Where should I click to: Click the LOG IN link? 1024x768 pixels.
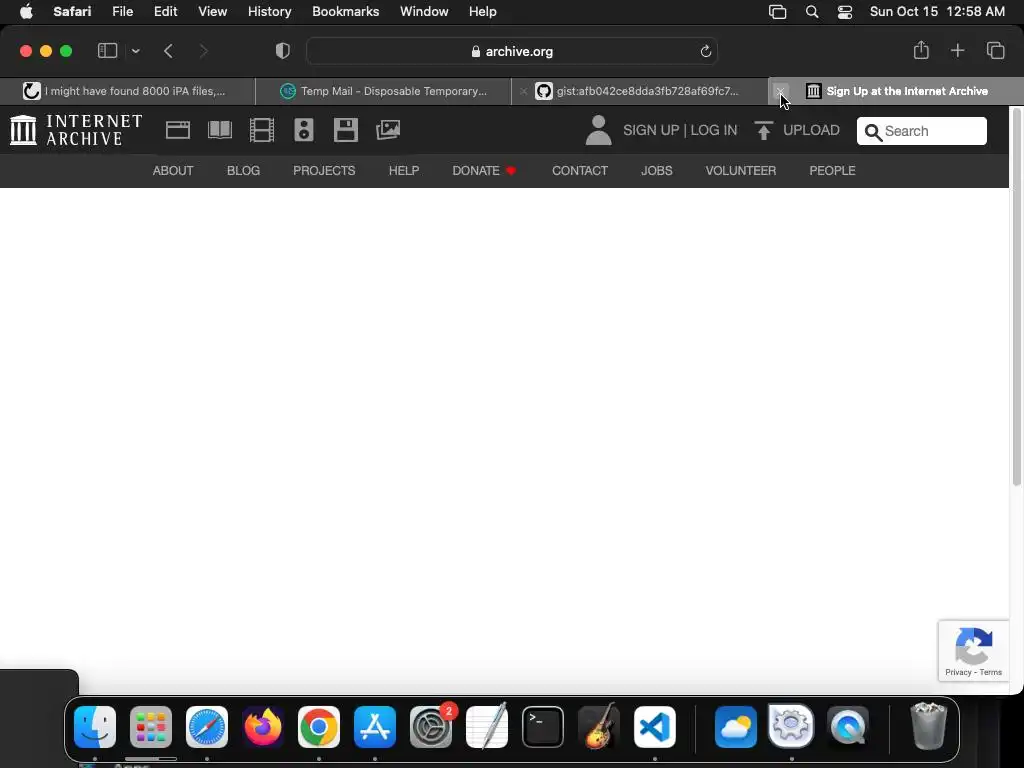click(x=714, y=130)
